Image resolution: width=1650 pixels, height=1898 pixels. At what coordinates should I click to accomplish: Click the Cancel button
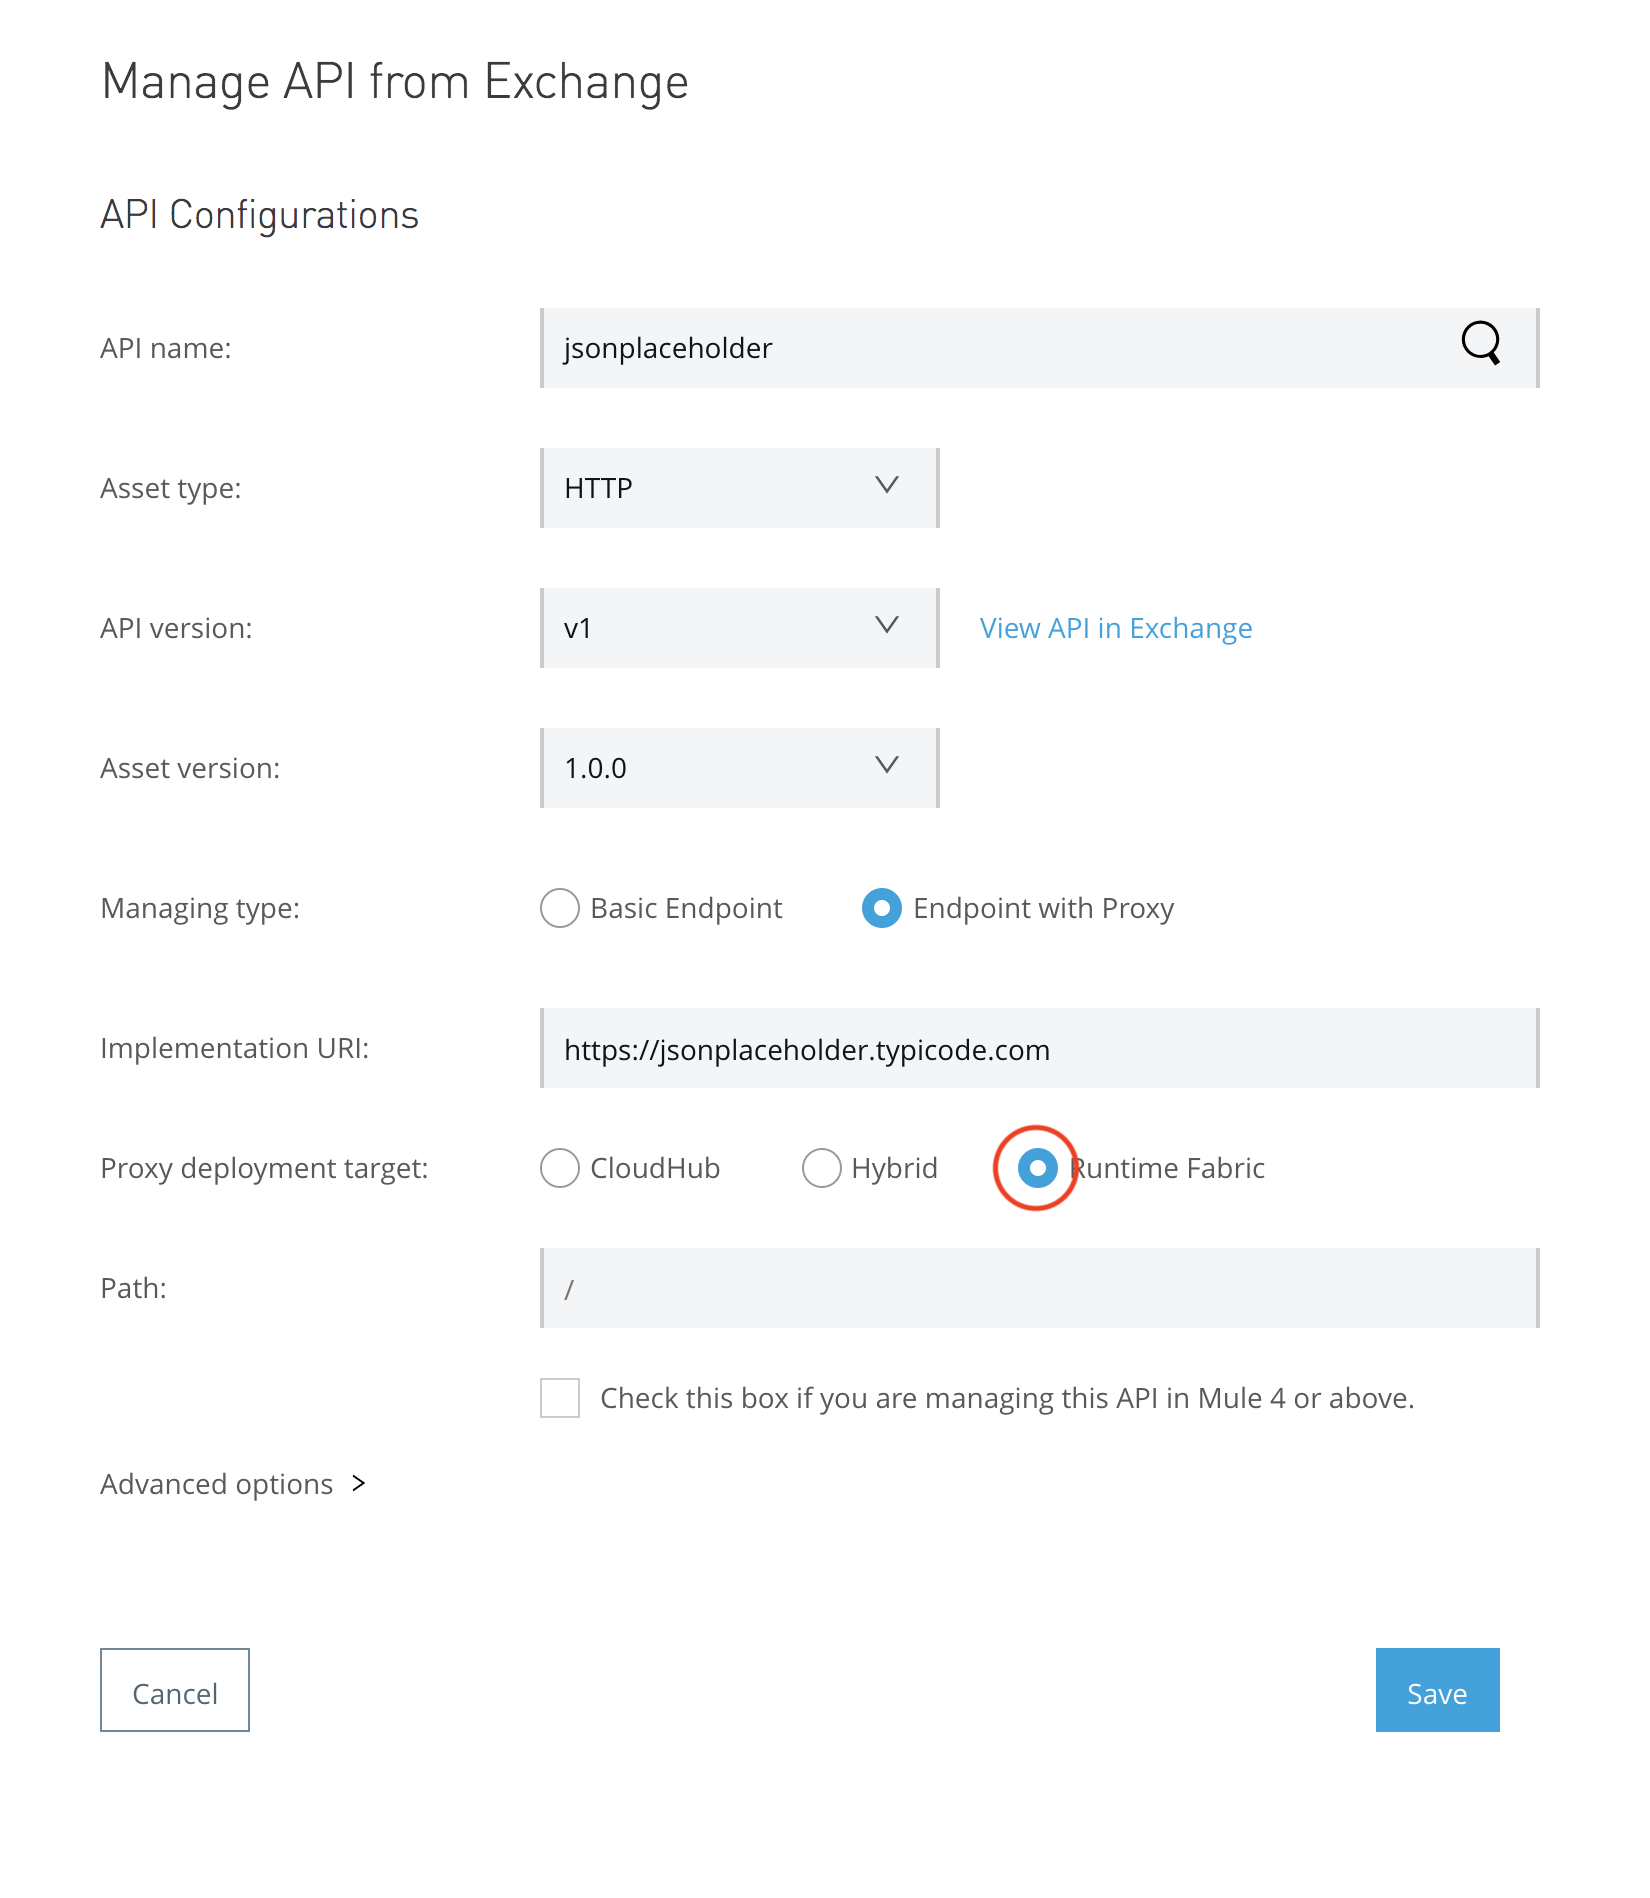175,1690
